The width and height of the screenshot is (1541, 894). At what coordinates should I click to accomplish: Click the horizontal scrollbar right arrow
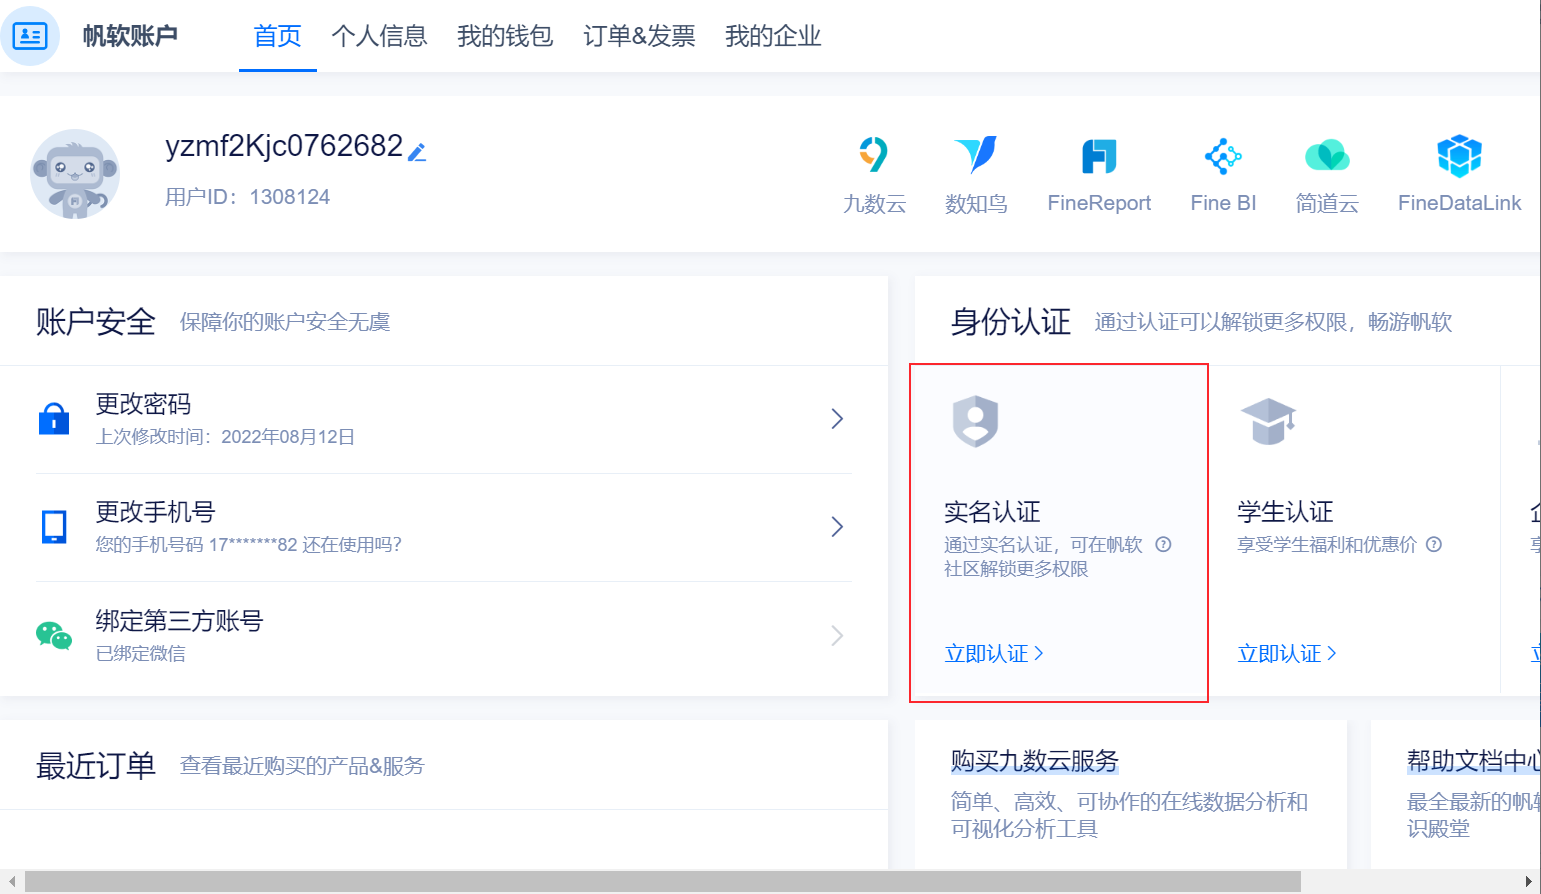pyautogui.click(x=1529, y=881)
